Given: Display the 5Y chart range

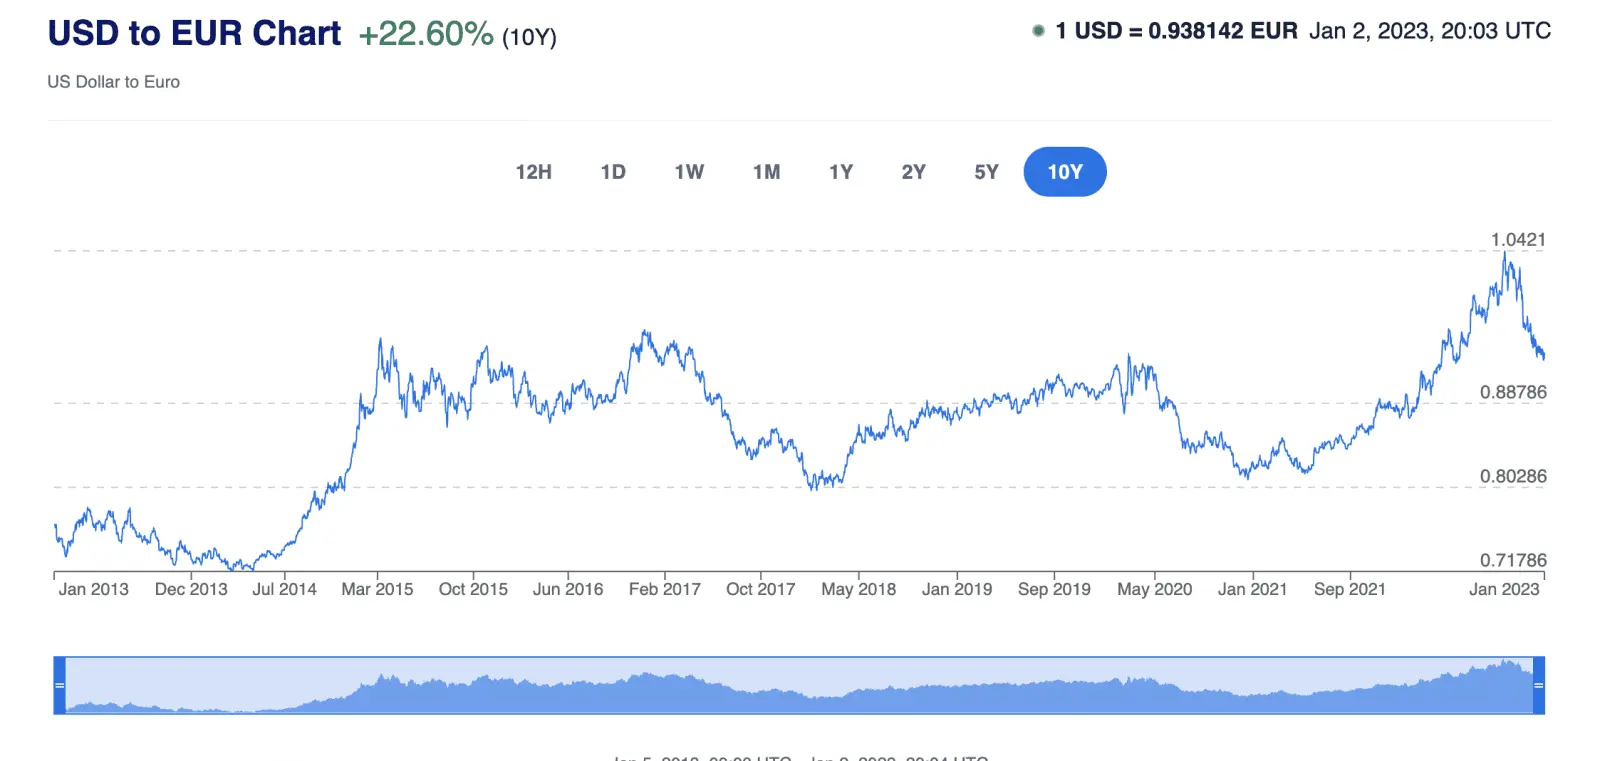Looking at the screenshot, I should (986, 172).
